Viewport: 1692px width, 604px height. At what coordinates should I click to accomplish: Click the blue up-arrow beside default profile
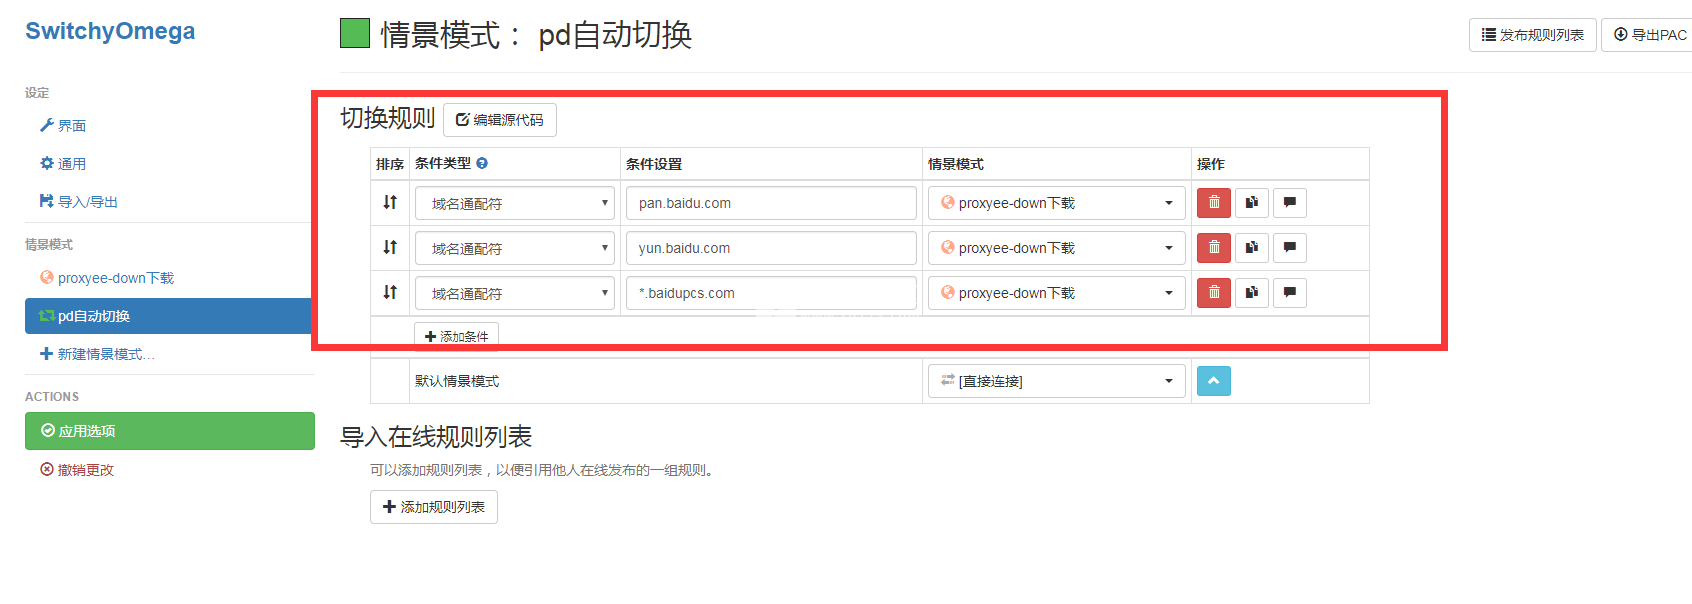coord(1213,381)
